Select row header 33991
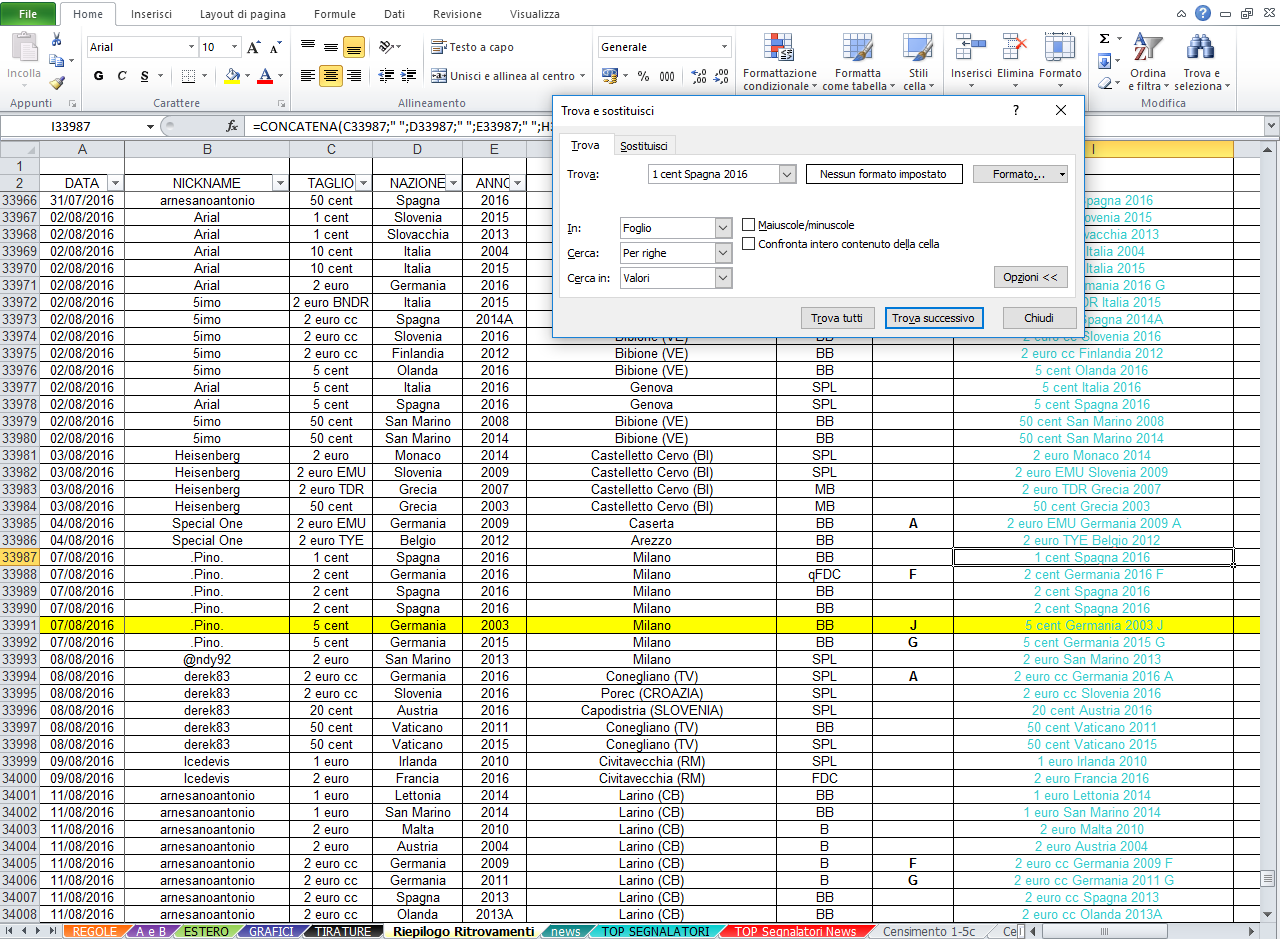The image size is (1280, 939). click(20, 625)
